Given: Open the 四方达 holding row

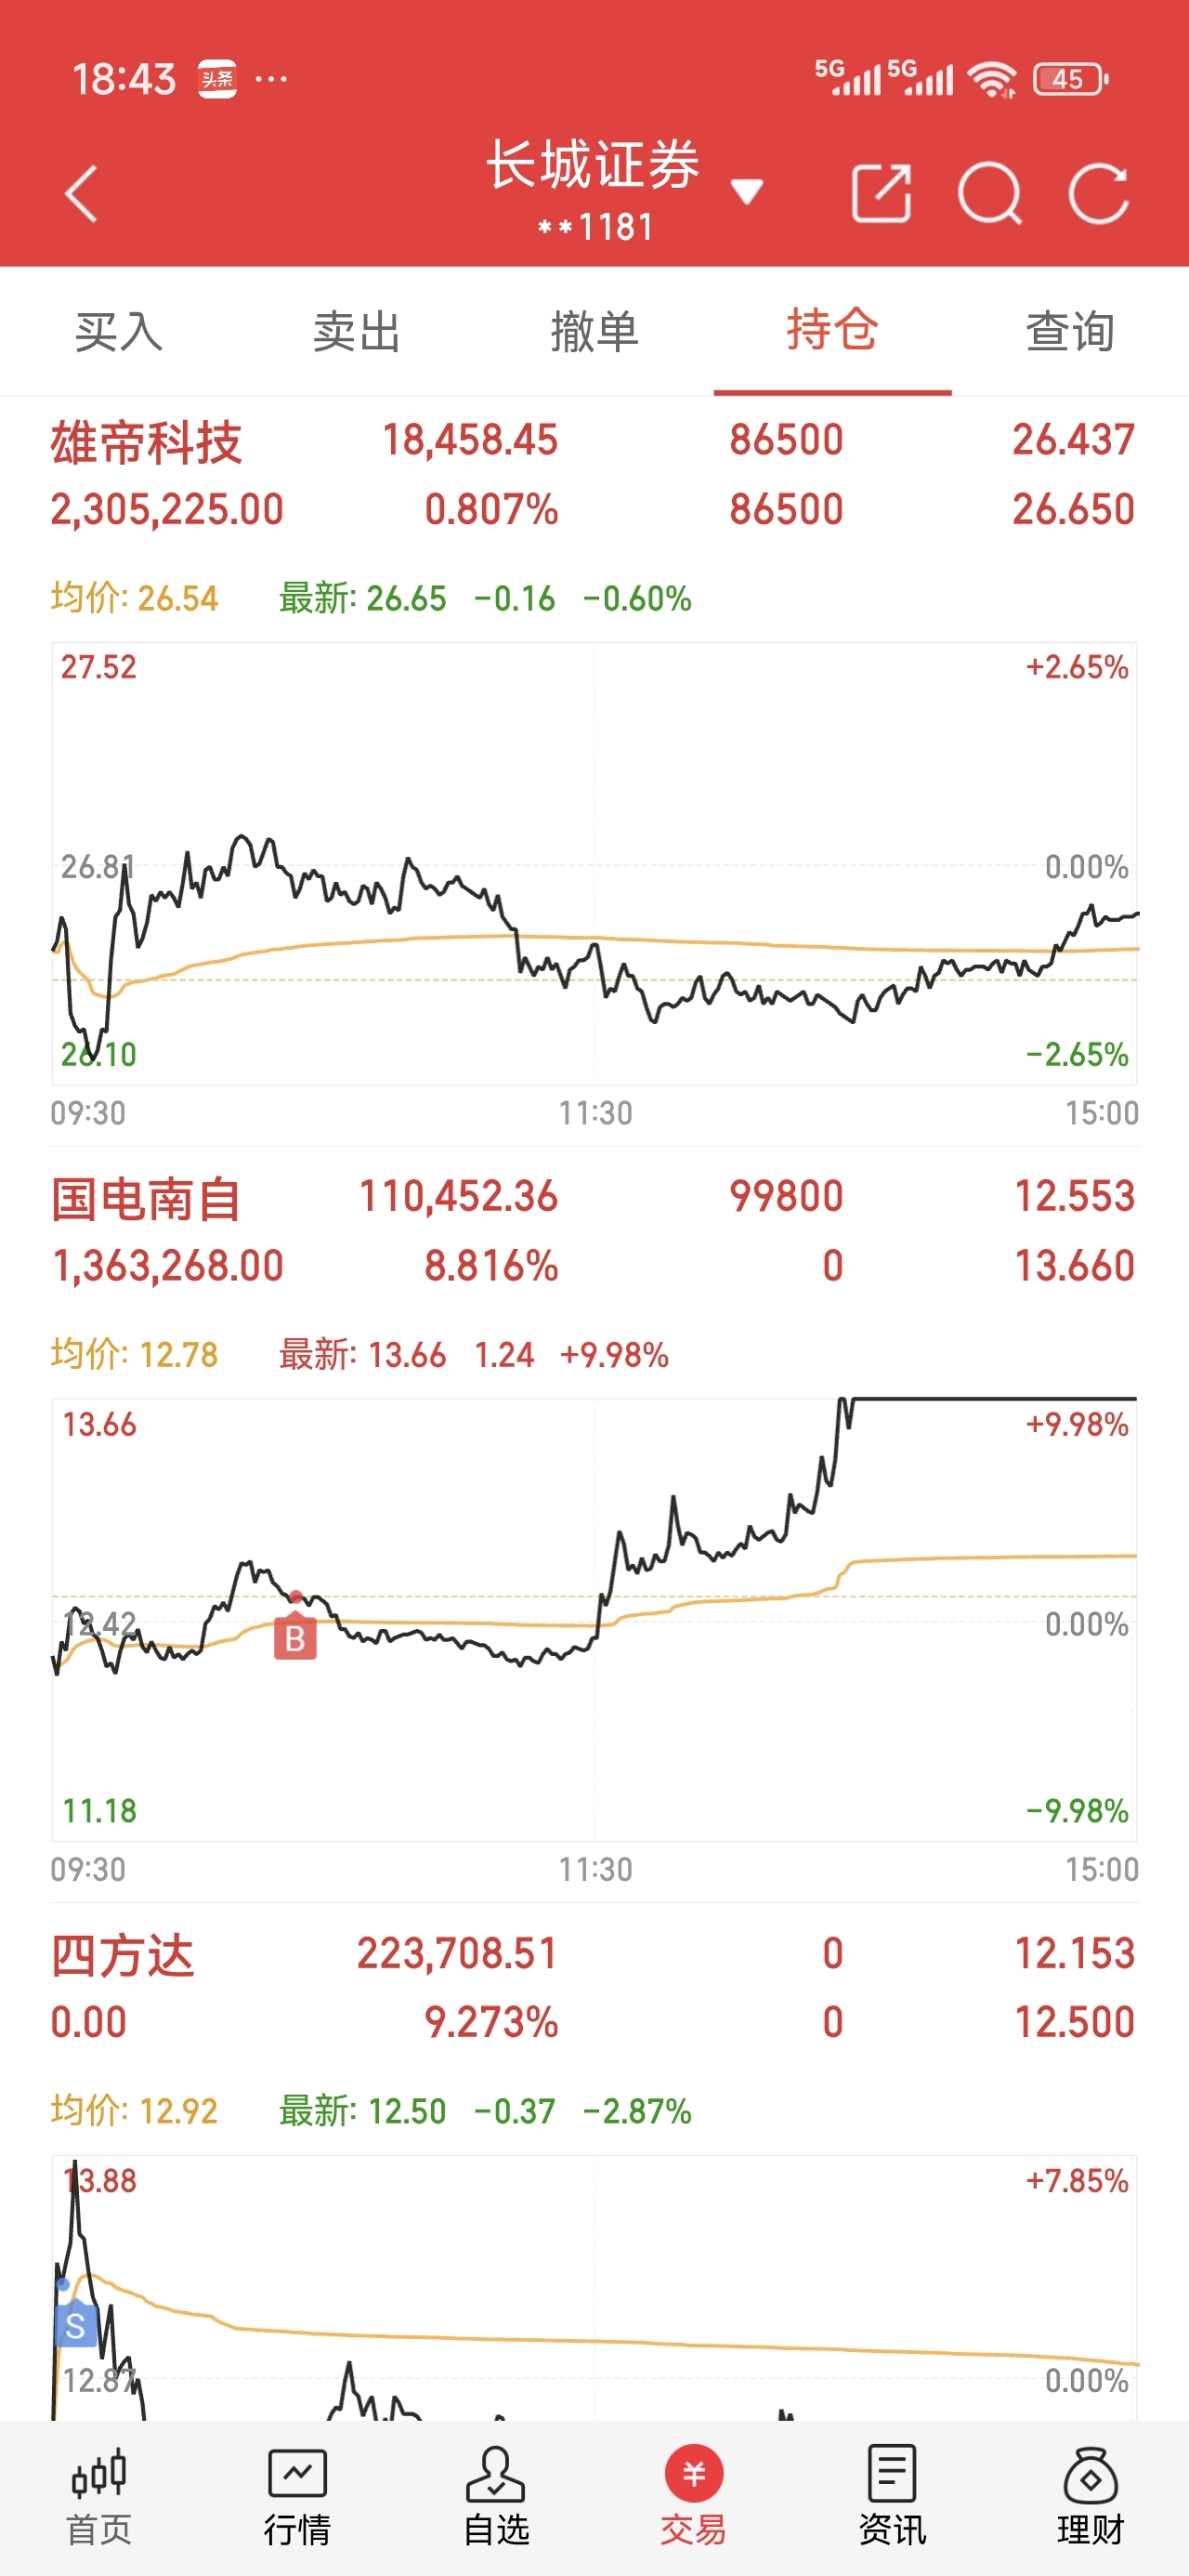Looking at the screenshot, I should [594, 1987].
